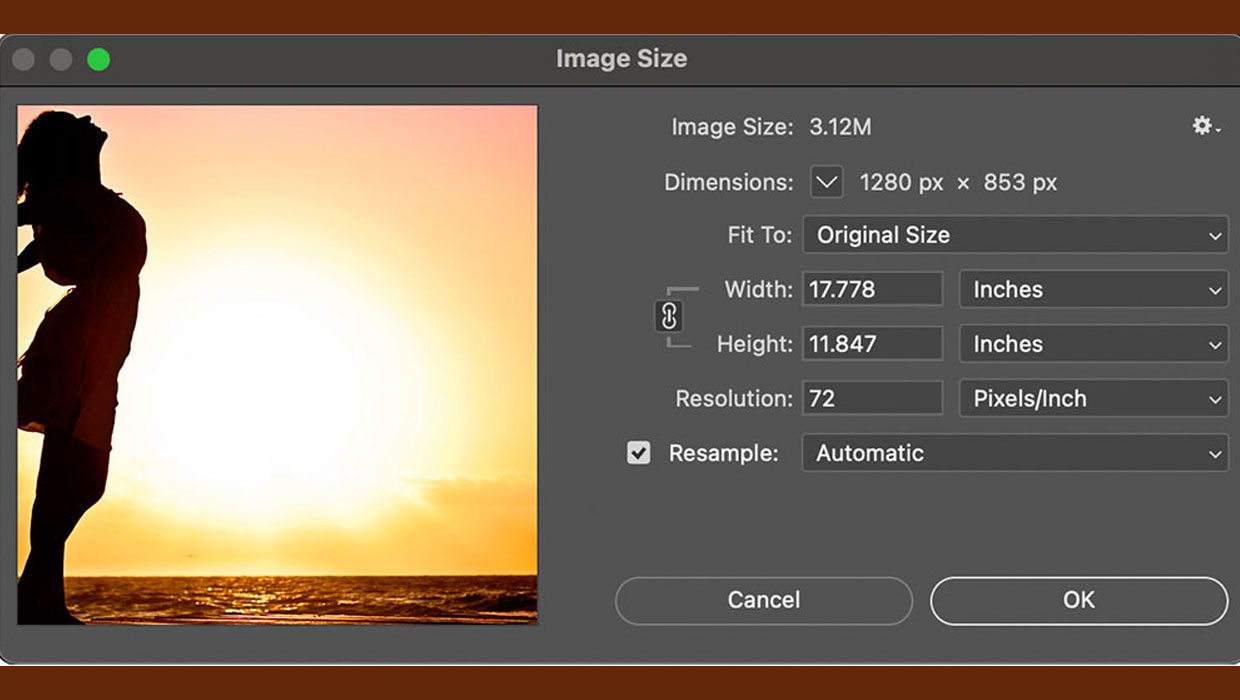1240x700 pixels.
Task: Uncheck the Resample checkbox
Action: click(x=638, y=453)
